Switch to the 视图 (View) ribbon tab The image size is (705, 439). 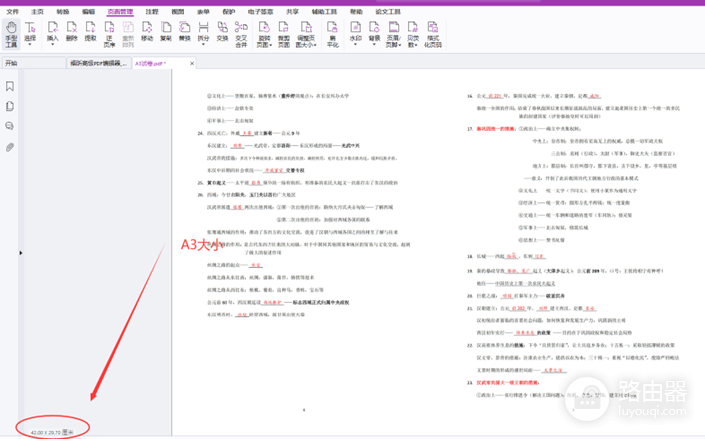click(178, 11)
